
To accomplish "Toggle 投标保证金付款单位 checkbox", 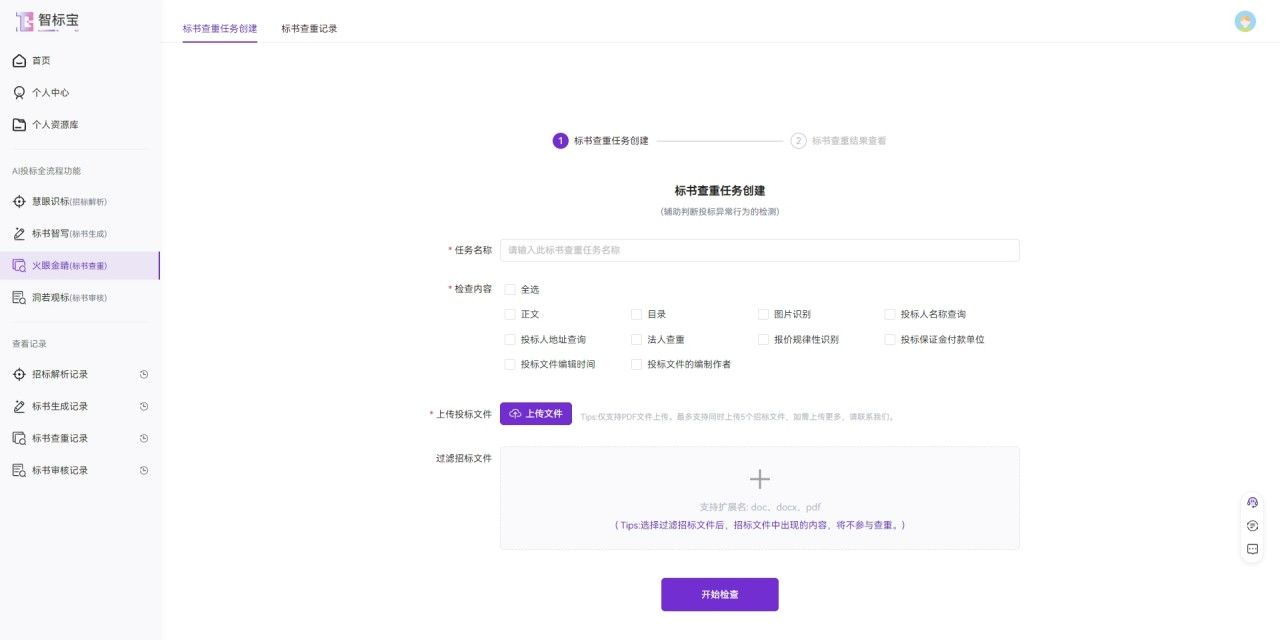I will coord(890,340).
